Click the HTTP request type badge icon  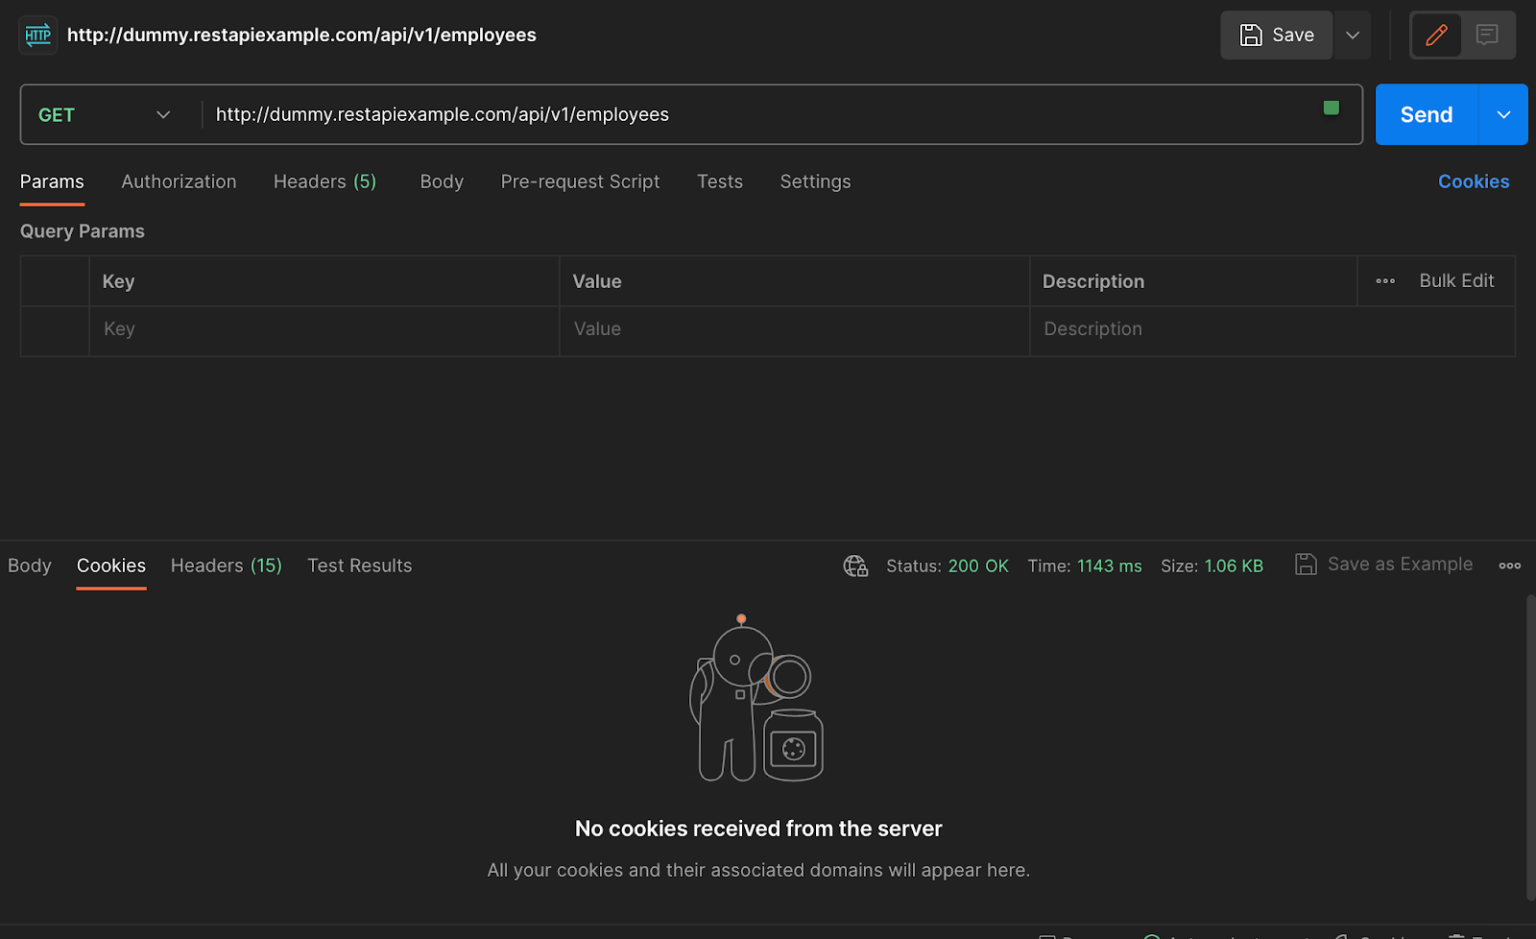pyautogui.click(x=37, y=34)
